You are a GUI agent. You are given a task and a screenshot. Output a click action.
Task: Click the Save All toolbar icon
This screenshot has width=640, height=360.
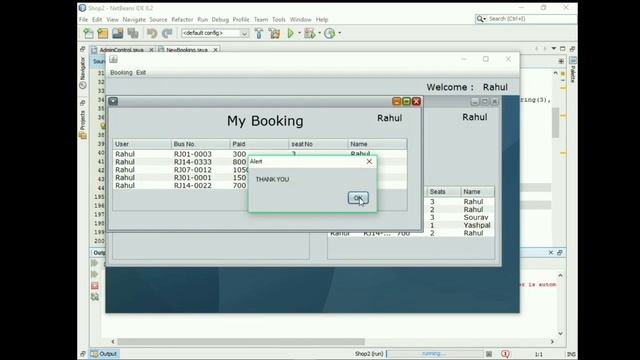pyautogui.click(x=133, y=33)
